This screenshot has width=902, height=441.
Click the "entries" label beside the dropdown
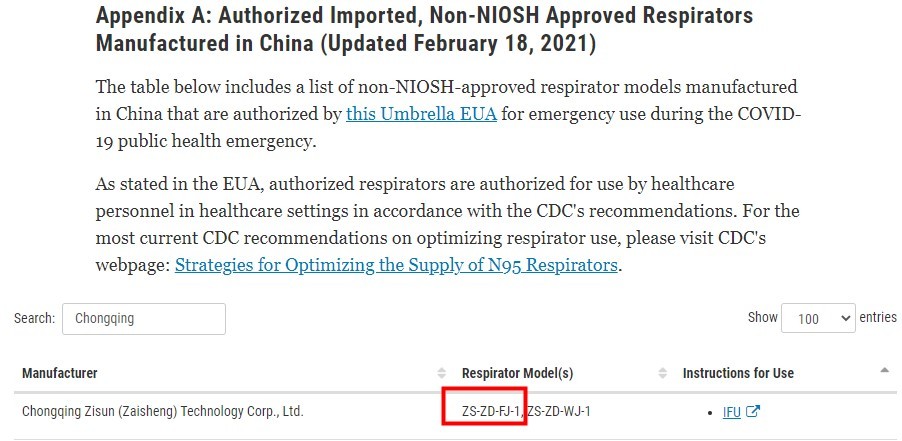click(x=878, y=317)
